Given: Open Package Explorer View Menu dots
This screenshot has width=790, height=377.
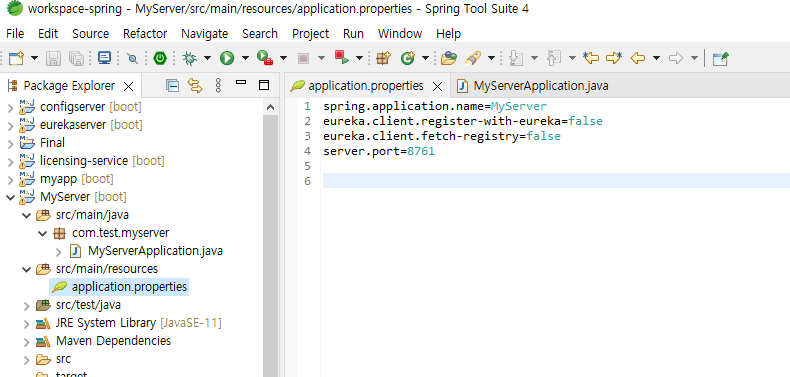Looking at the screenshot, I should coord(218,86).
